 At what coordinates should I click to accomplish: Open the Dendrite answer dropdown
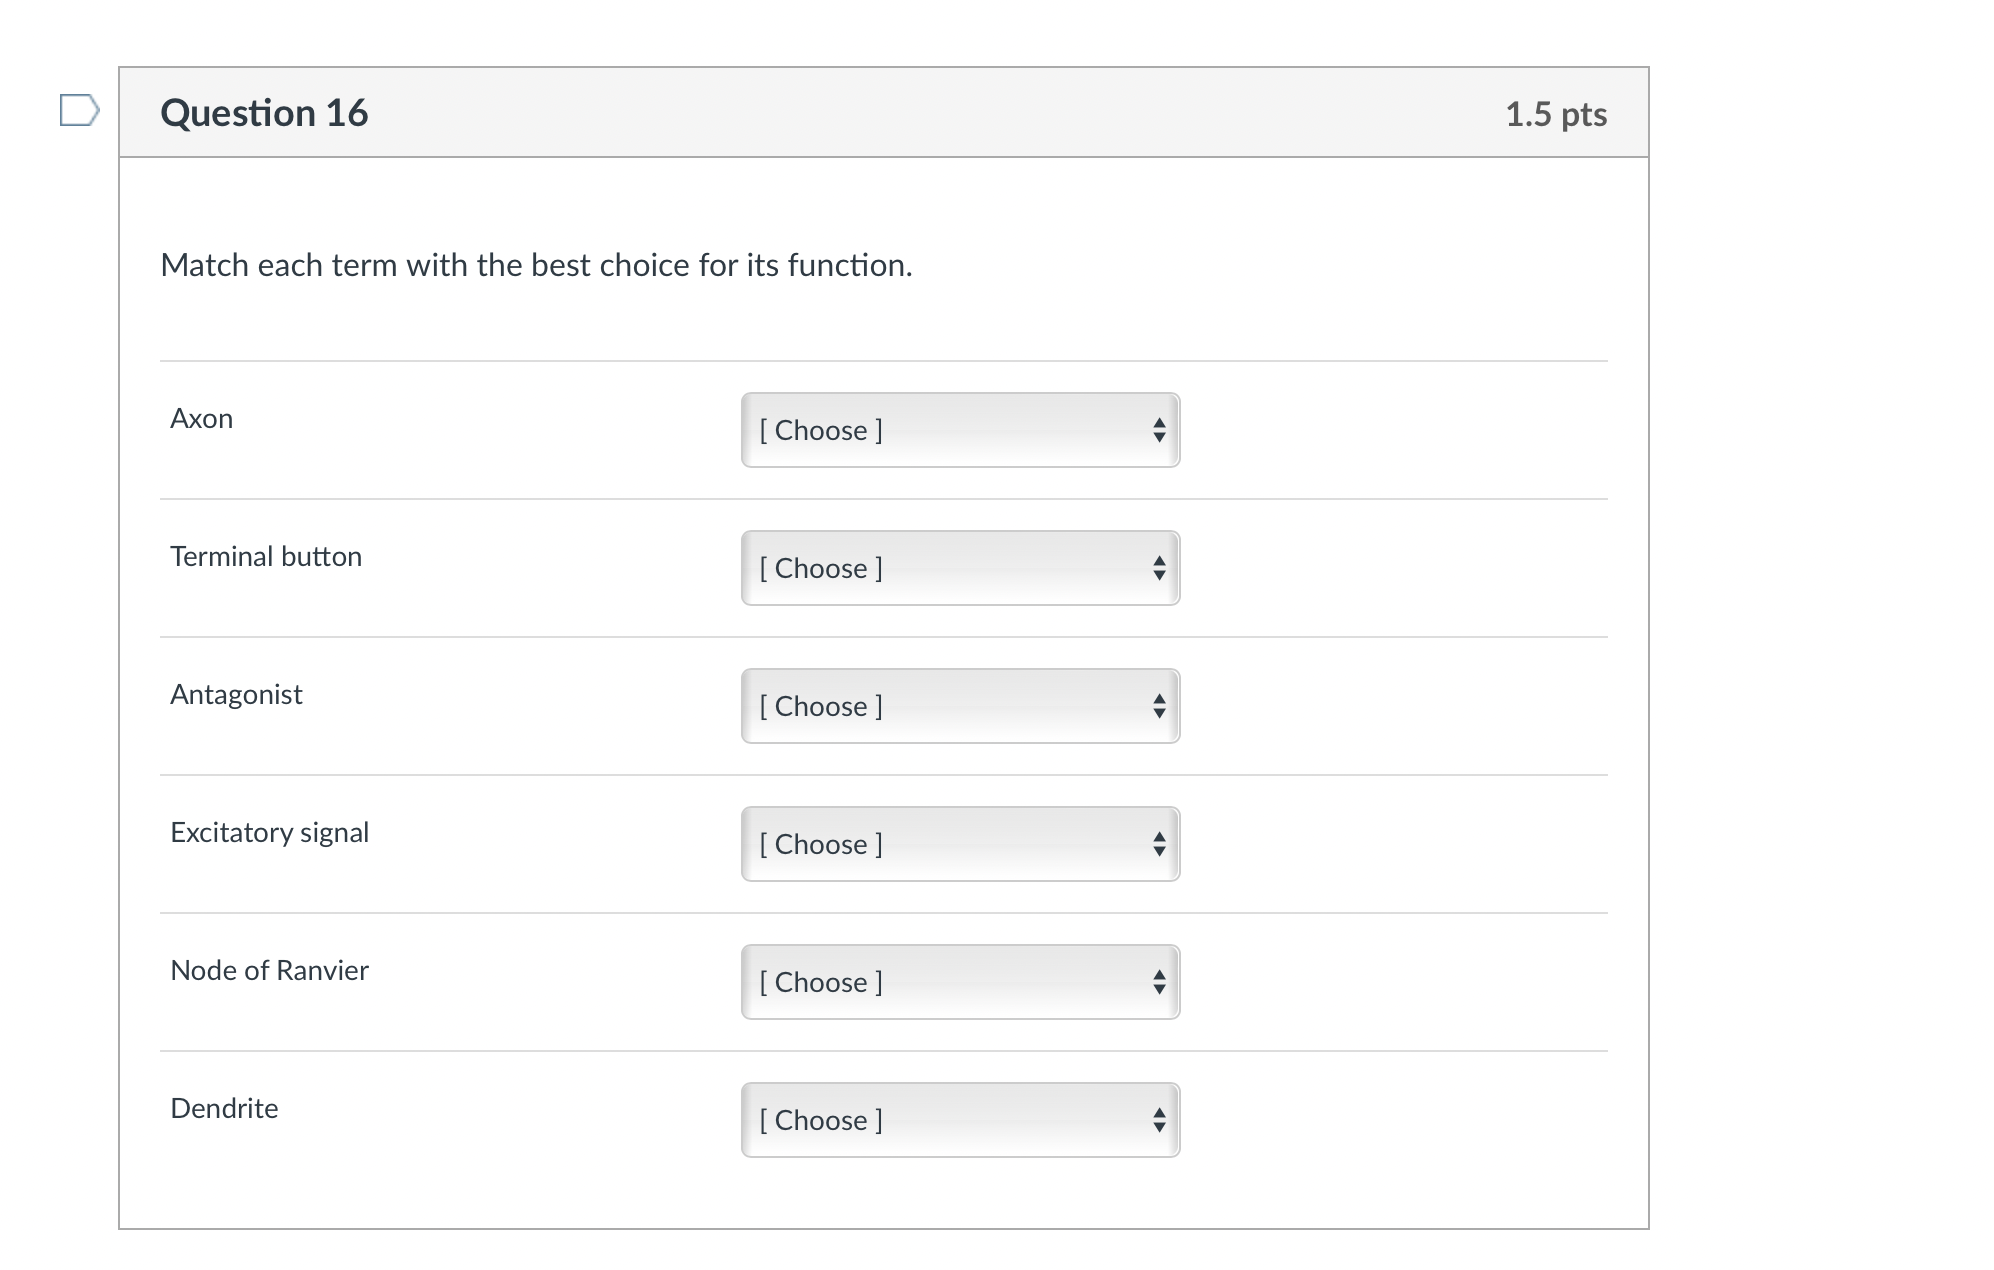pos(958,1120)
